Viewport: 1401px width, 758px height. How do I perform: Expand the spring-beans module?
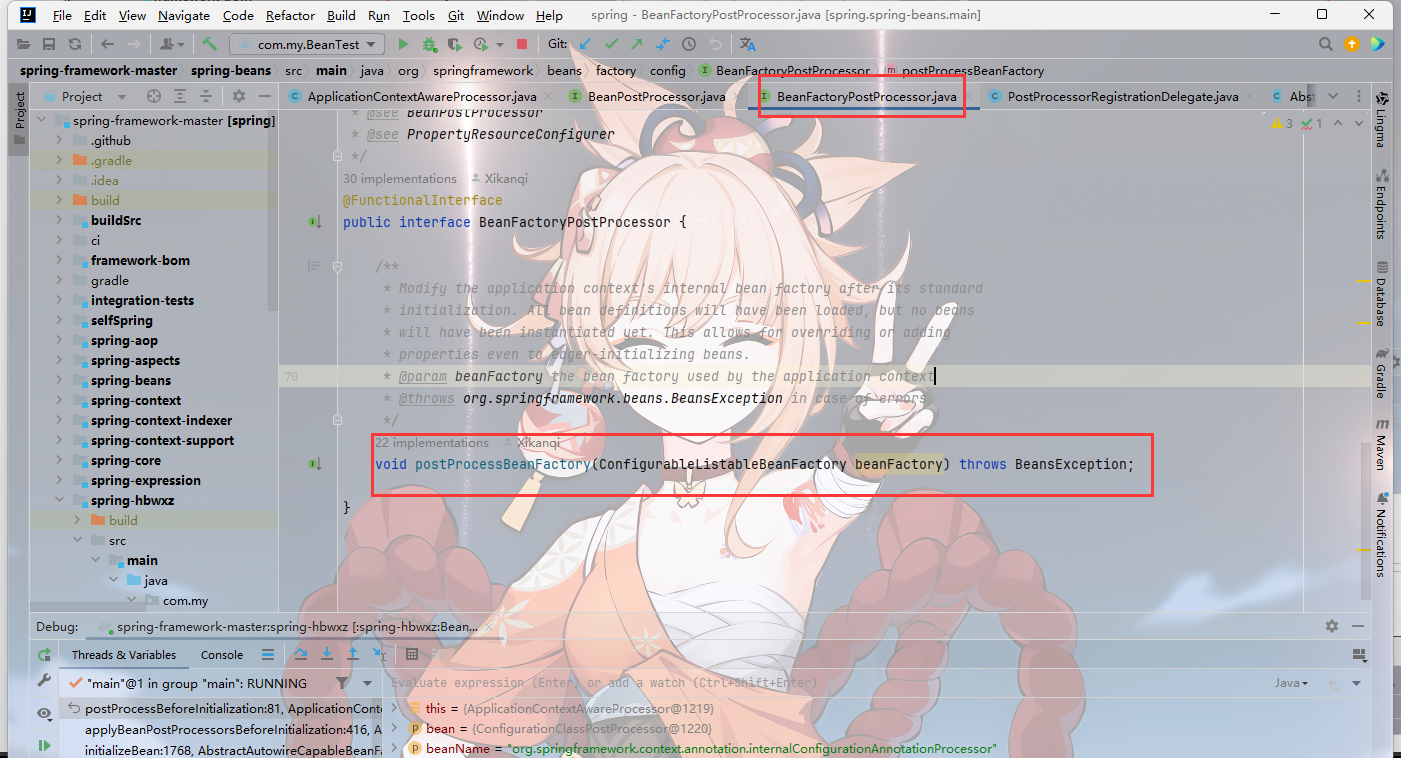[60, 380]
